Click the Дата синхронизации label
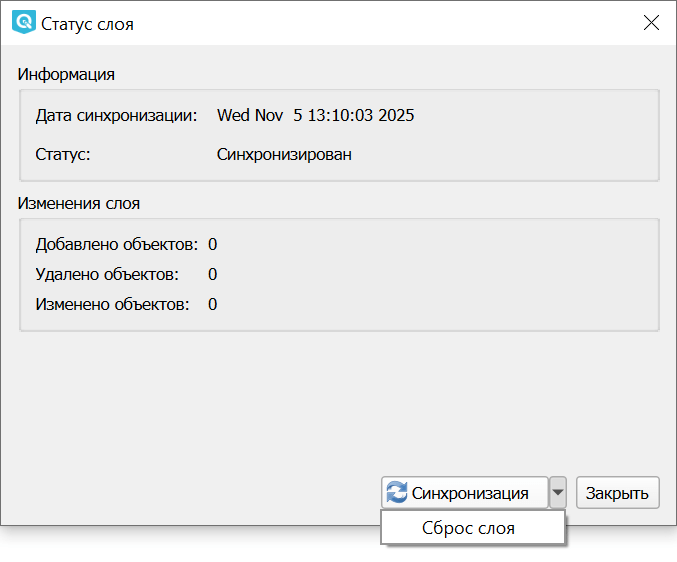The height and width of the screenshot is (562, 677). click(x=116, y=115)
